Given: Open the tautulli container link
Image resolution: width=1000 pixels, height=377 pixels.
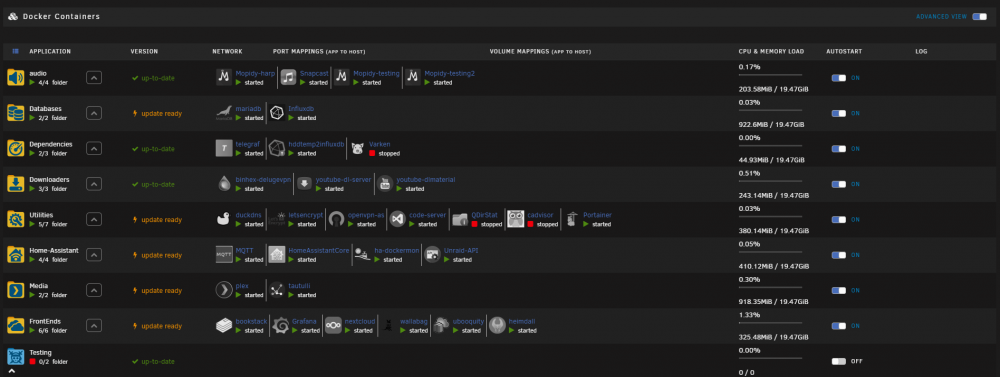Looking at the screenshot, I should tap(299, 286).
